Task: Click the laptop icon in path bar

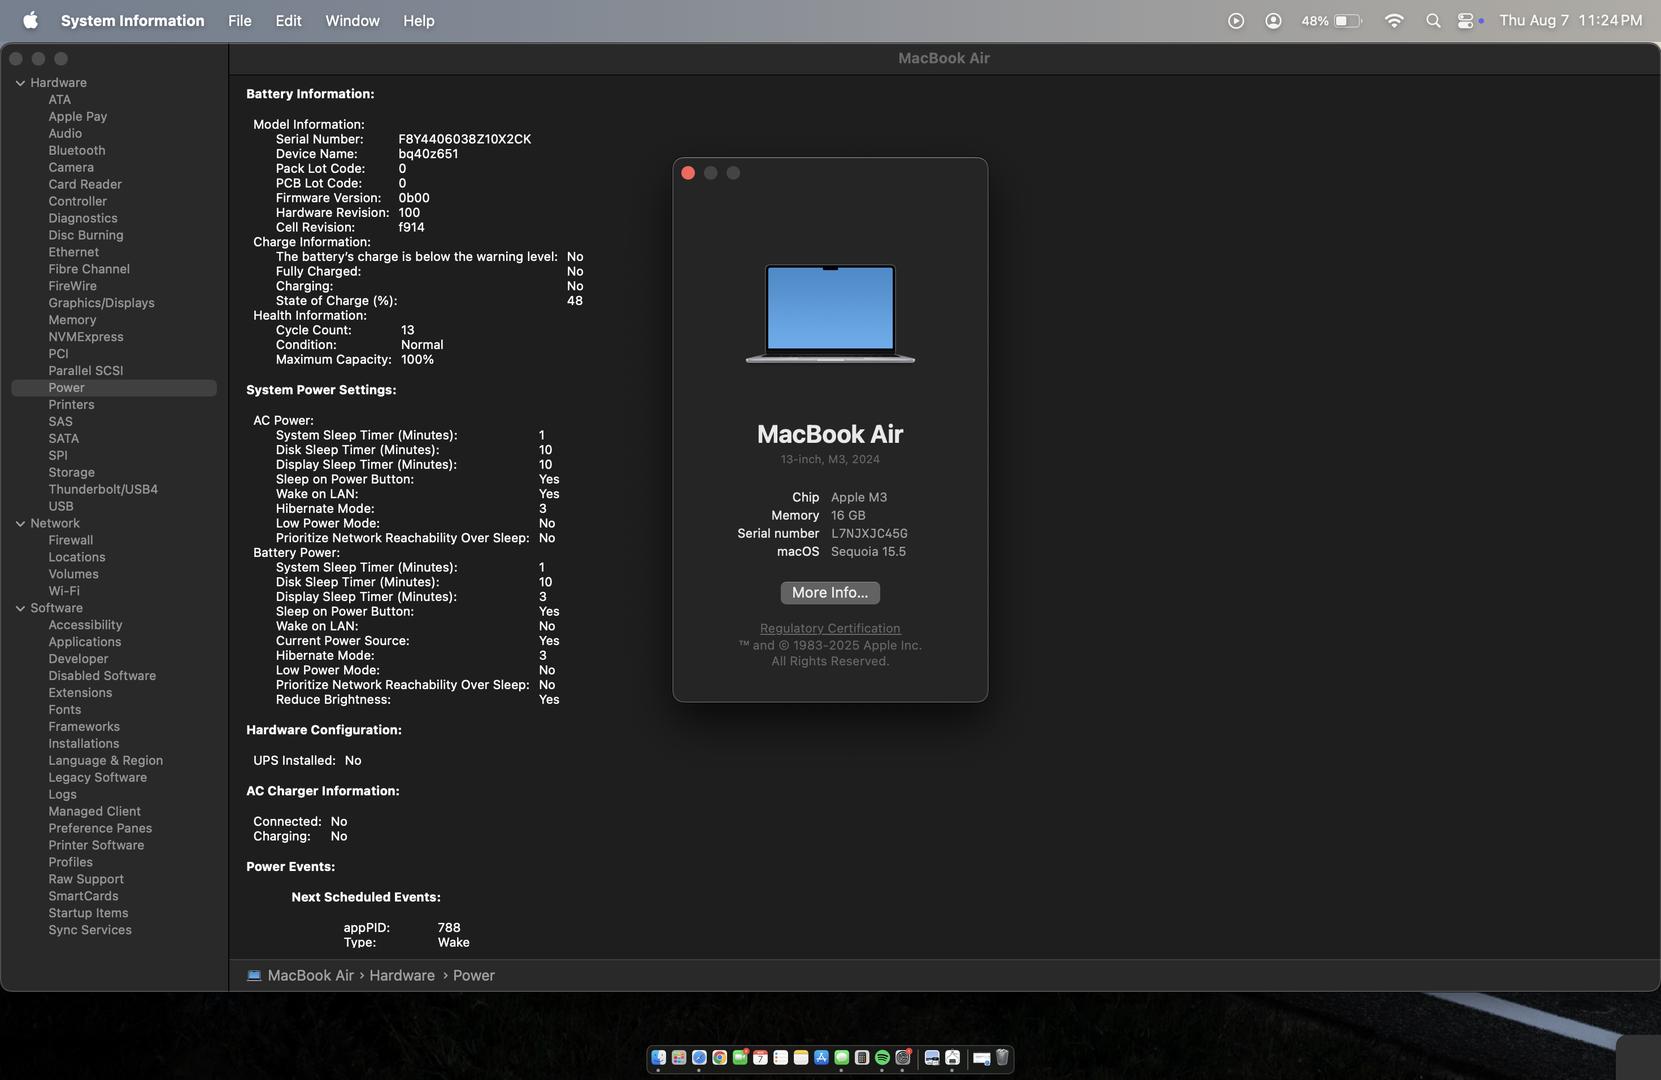Action: (x=254, y=975)
